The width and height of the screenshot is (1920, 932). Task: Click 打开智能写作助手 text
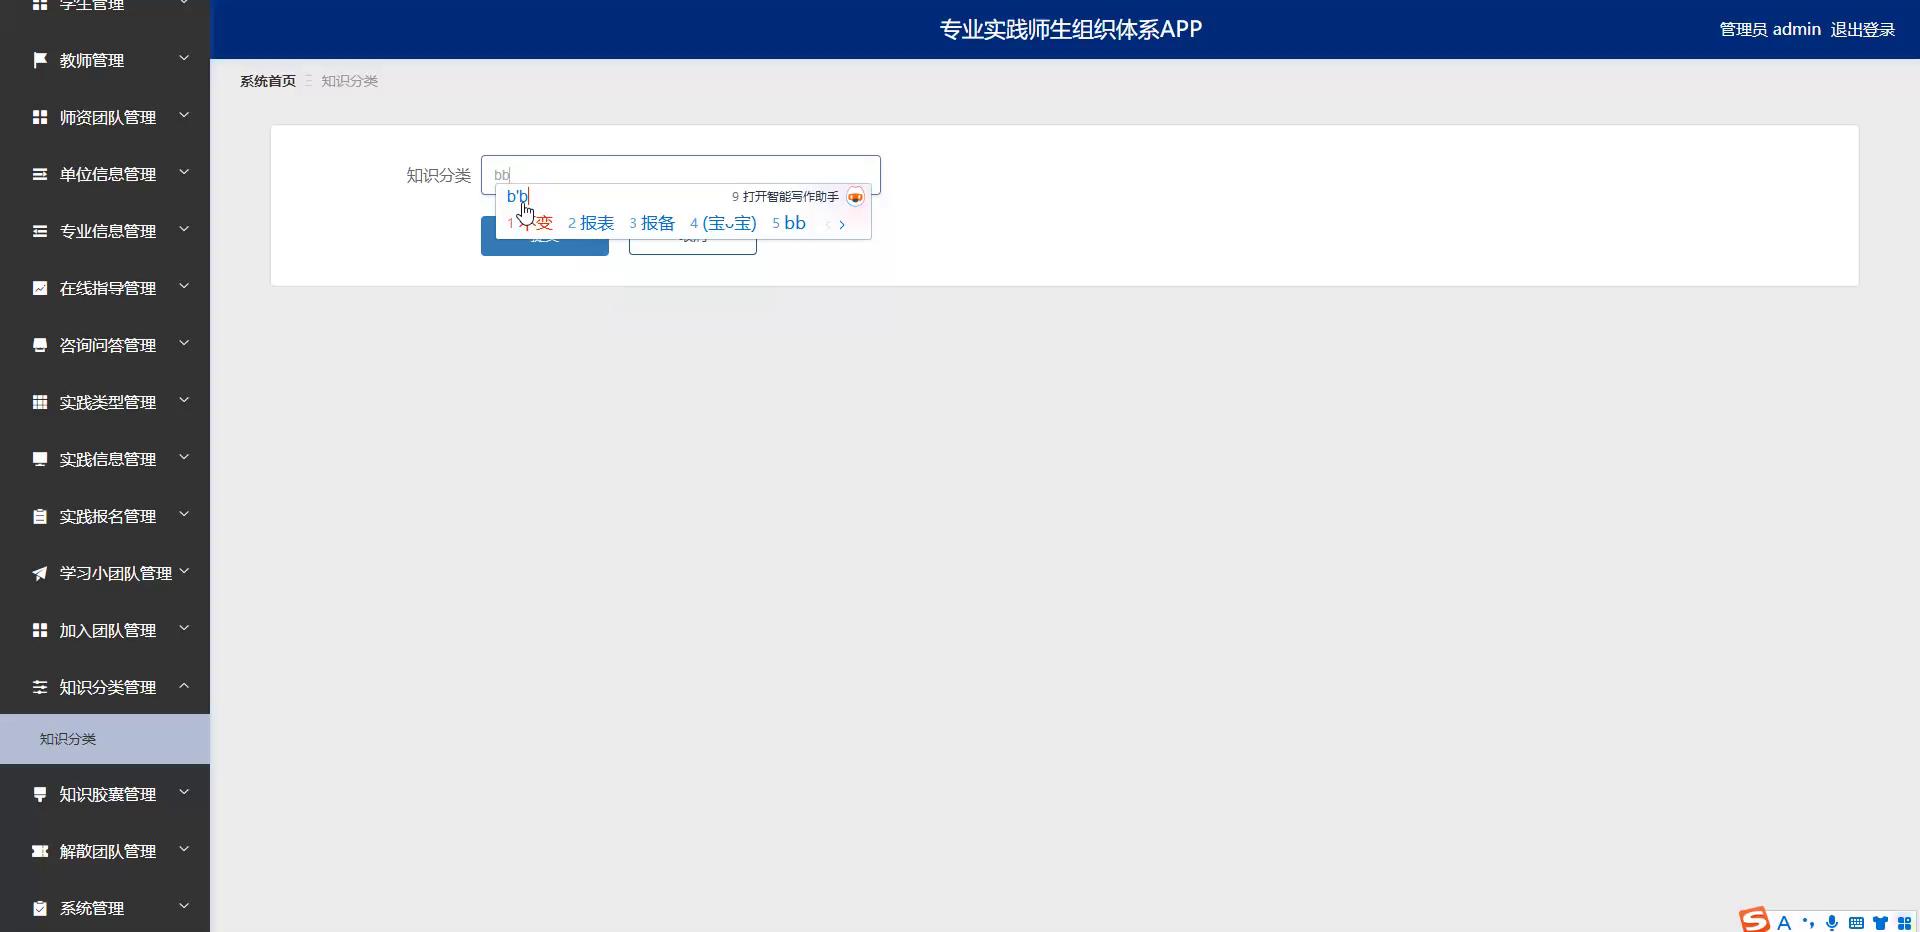pyautogui.click(x=790, y=197)
